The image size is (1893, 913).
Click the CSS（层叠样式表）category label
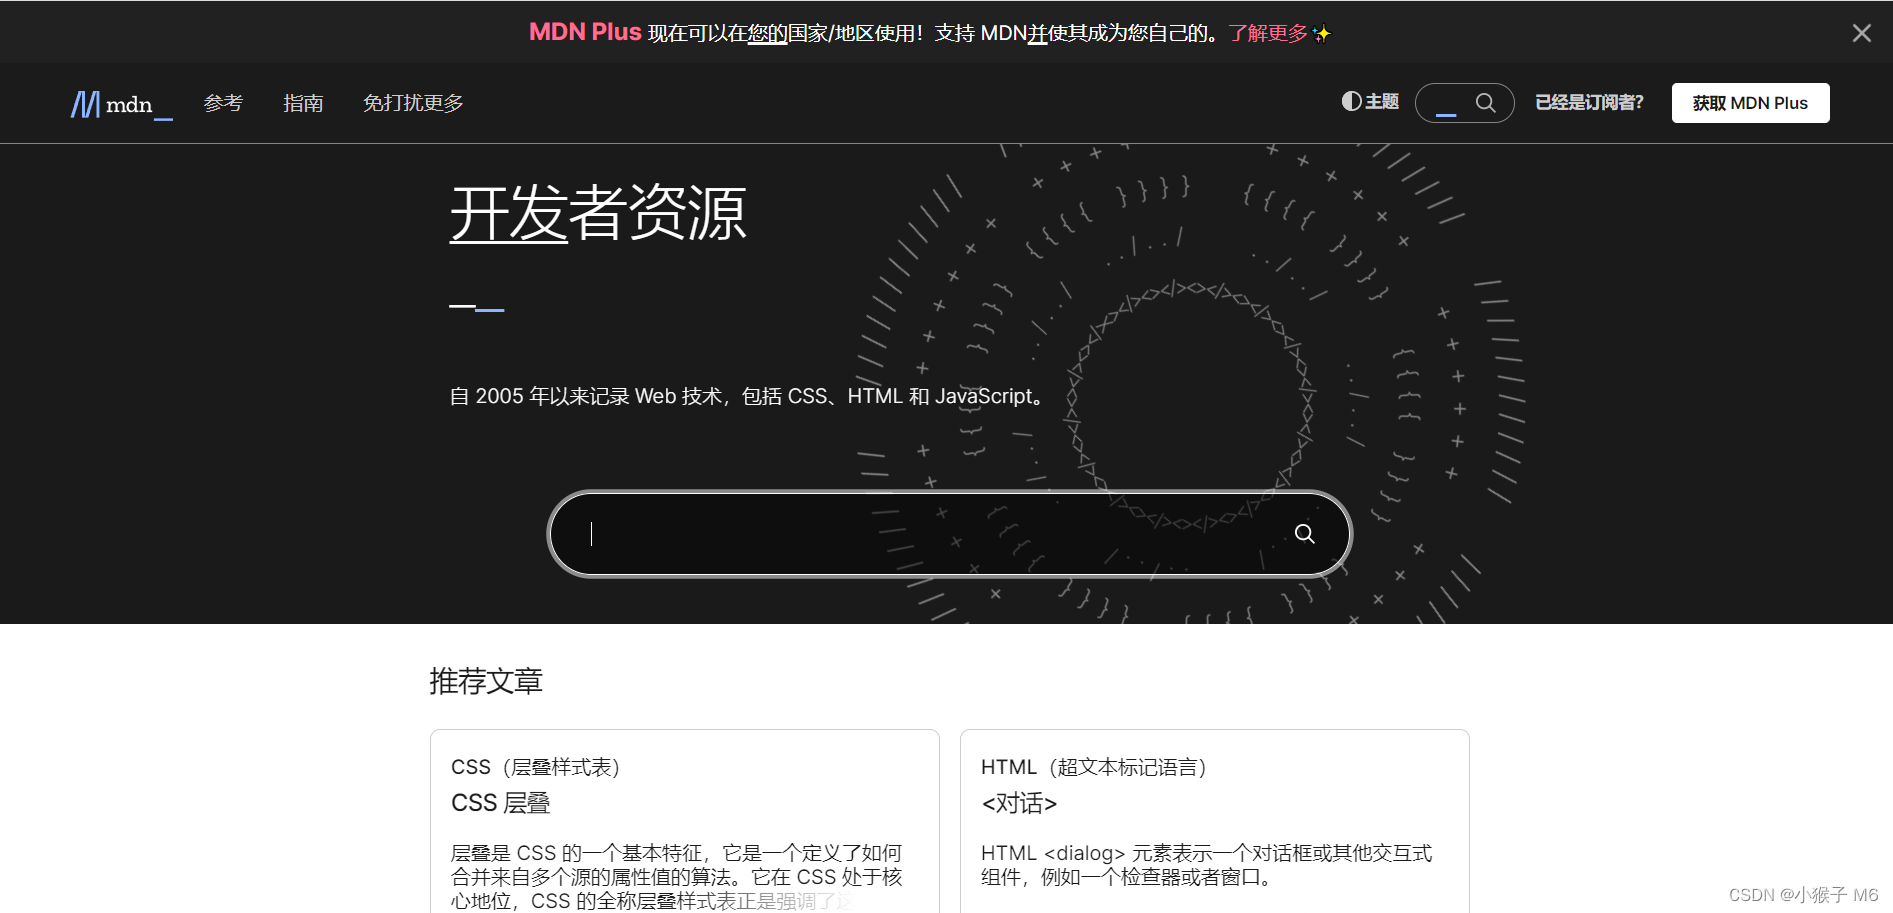click(x=536, y=767)
